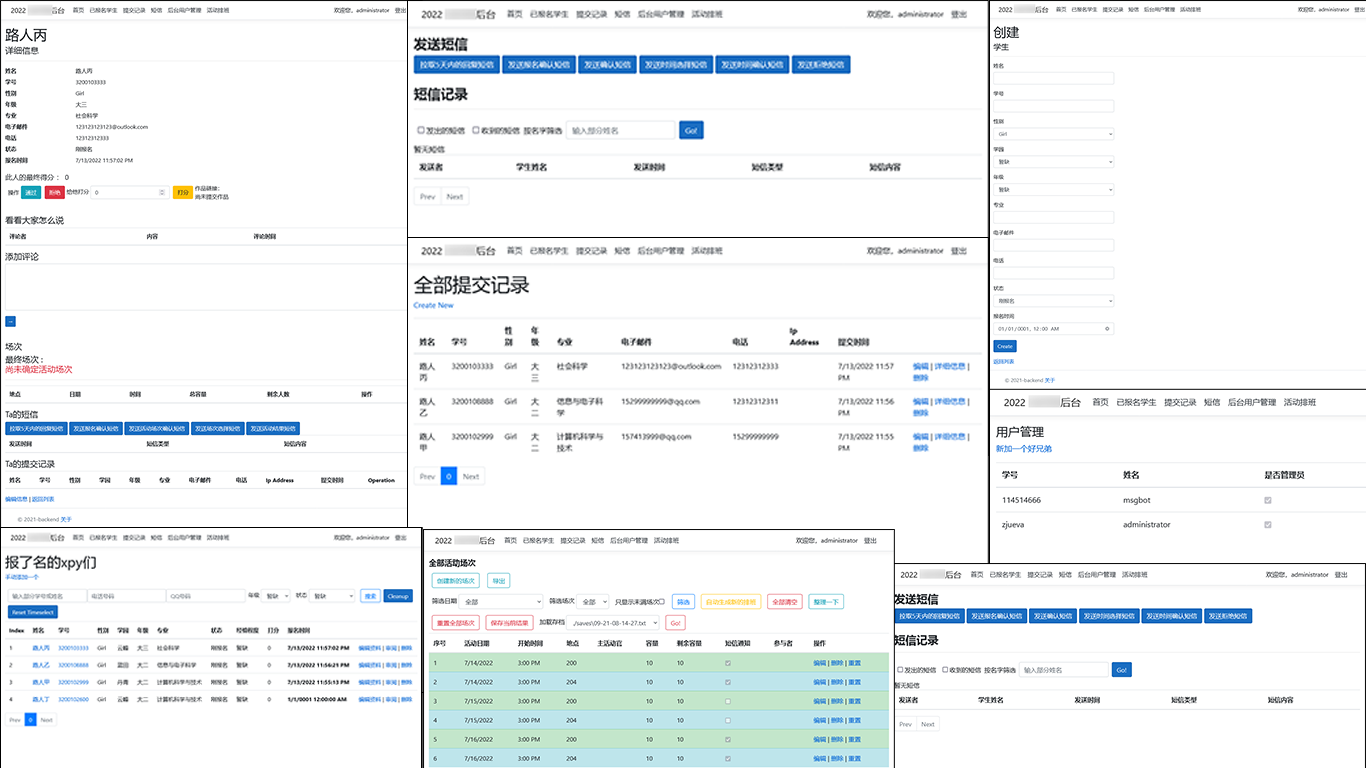Click Reset Timeselect button

point(33,612)
